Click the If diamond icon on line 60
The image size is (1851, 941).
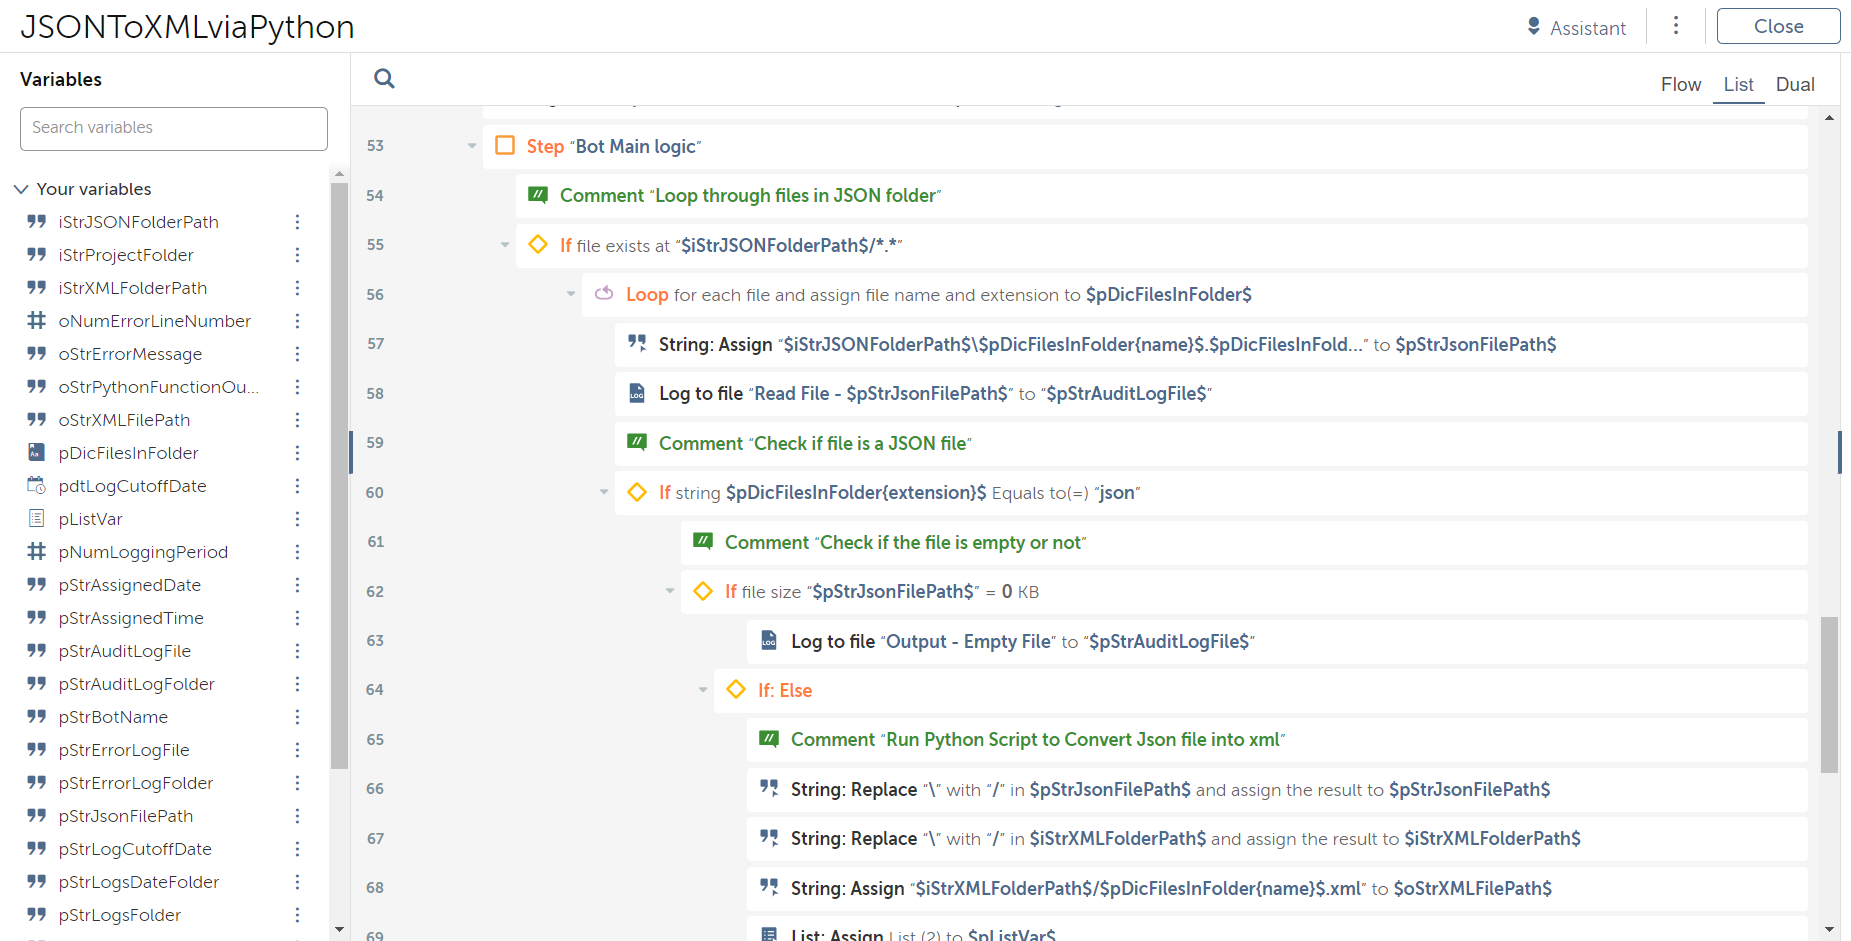(x=637, y=492)
